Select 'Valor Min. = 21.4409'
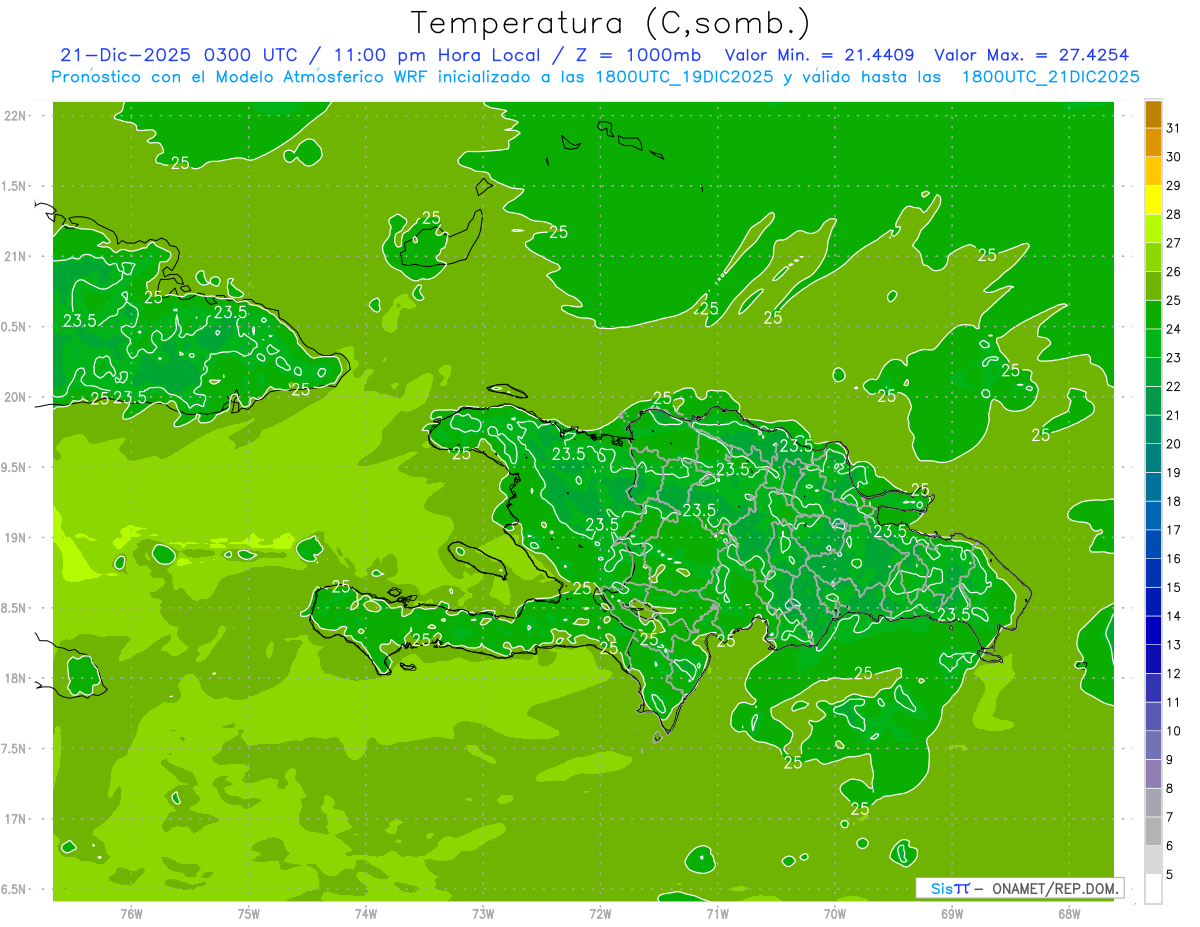 click(x=822, y=55)
